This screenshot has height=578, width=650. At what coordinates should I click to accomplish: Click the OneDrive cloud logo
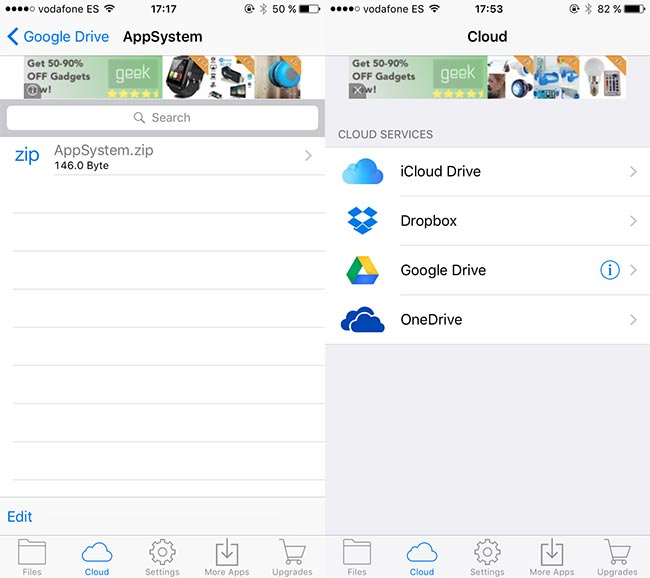pos(362,320)
